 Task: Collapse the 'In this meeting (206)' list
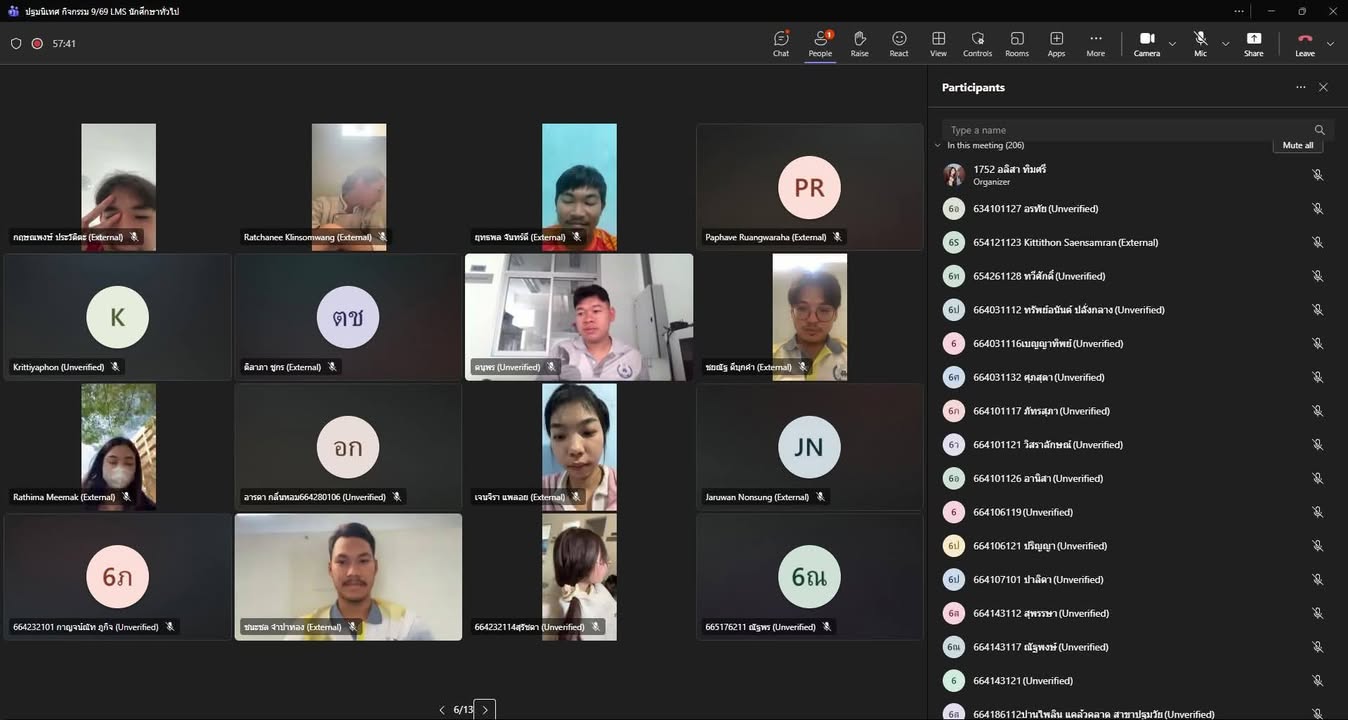point(938,146)
